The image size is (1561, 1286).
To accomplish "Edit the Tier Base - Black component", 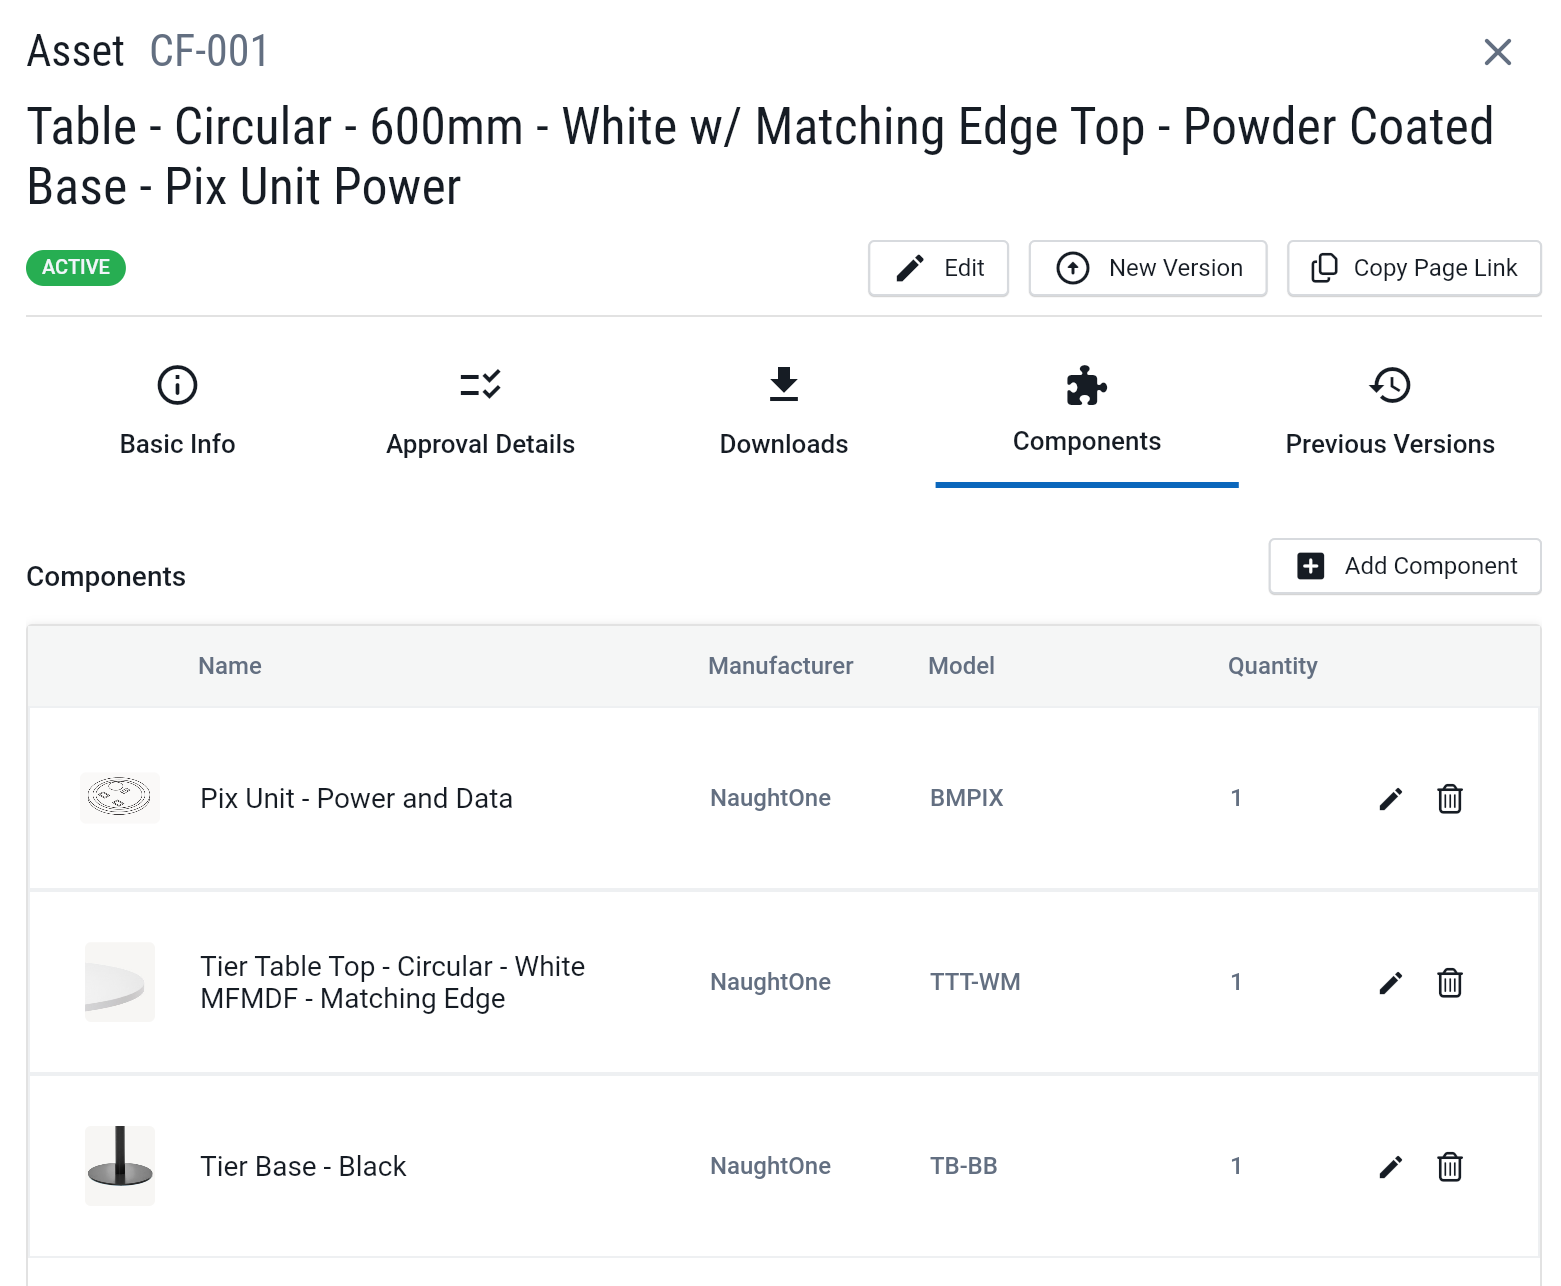I will tap(1390, 1167).
